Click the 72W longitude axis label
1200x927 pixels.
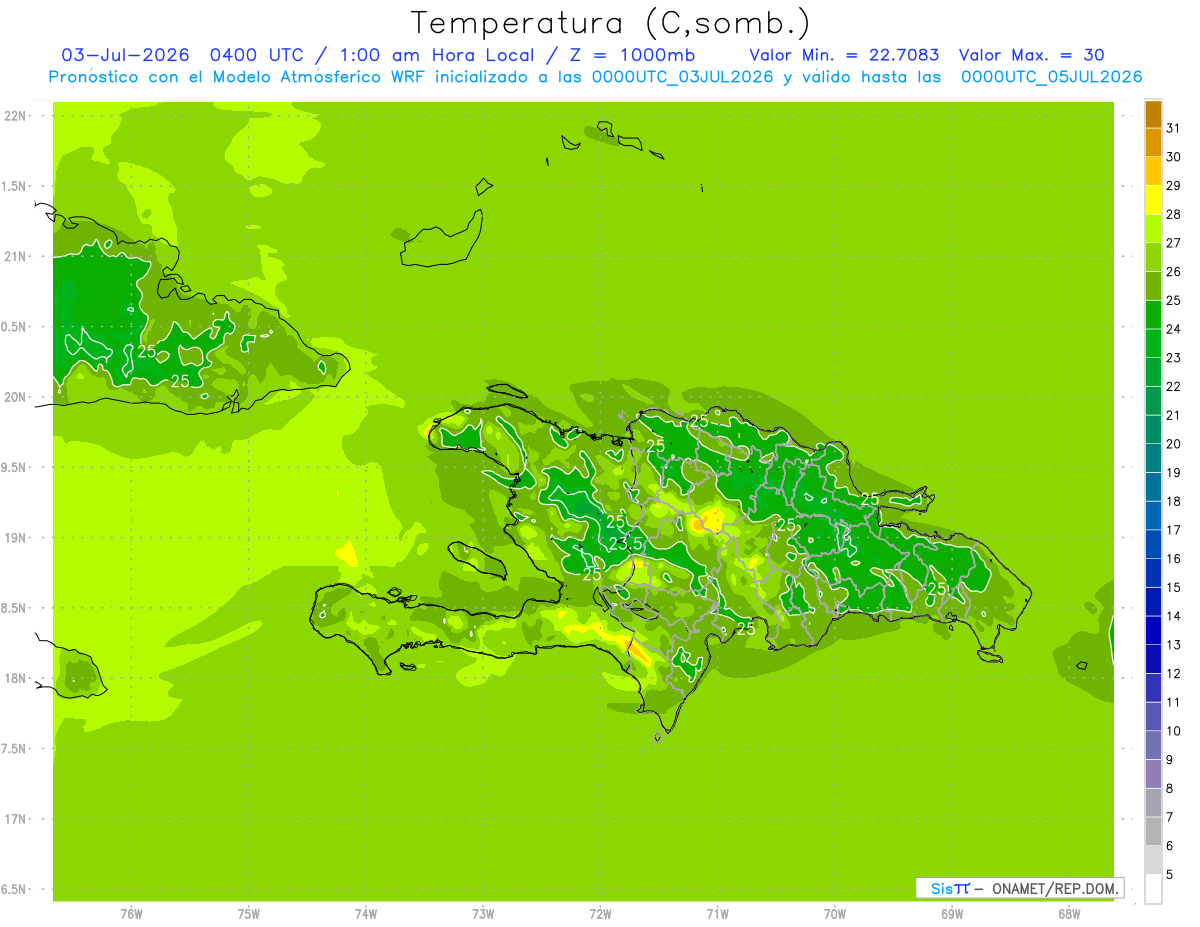point(600,913)
